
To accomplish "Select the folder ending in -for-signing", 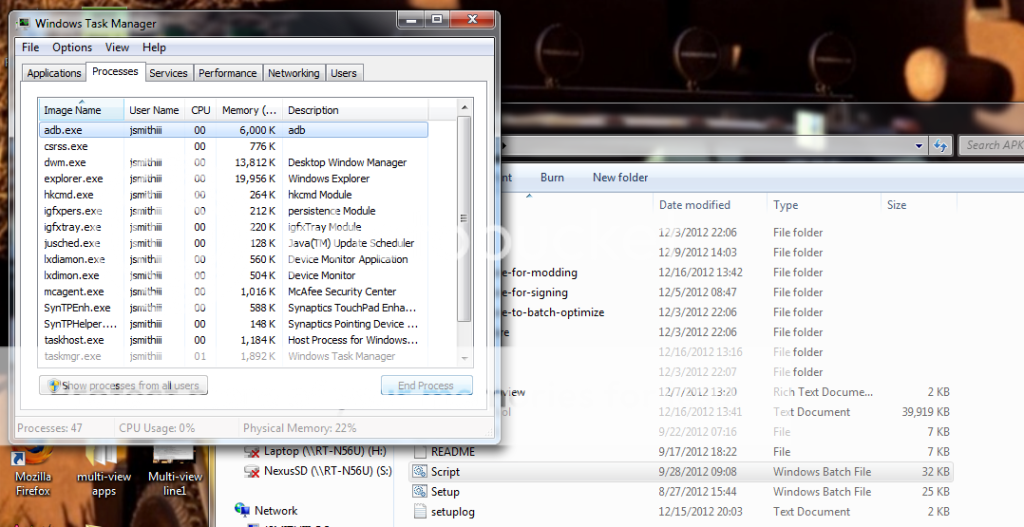I will tap(535, 293).
